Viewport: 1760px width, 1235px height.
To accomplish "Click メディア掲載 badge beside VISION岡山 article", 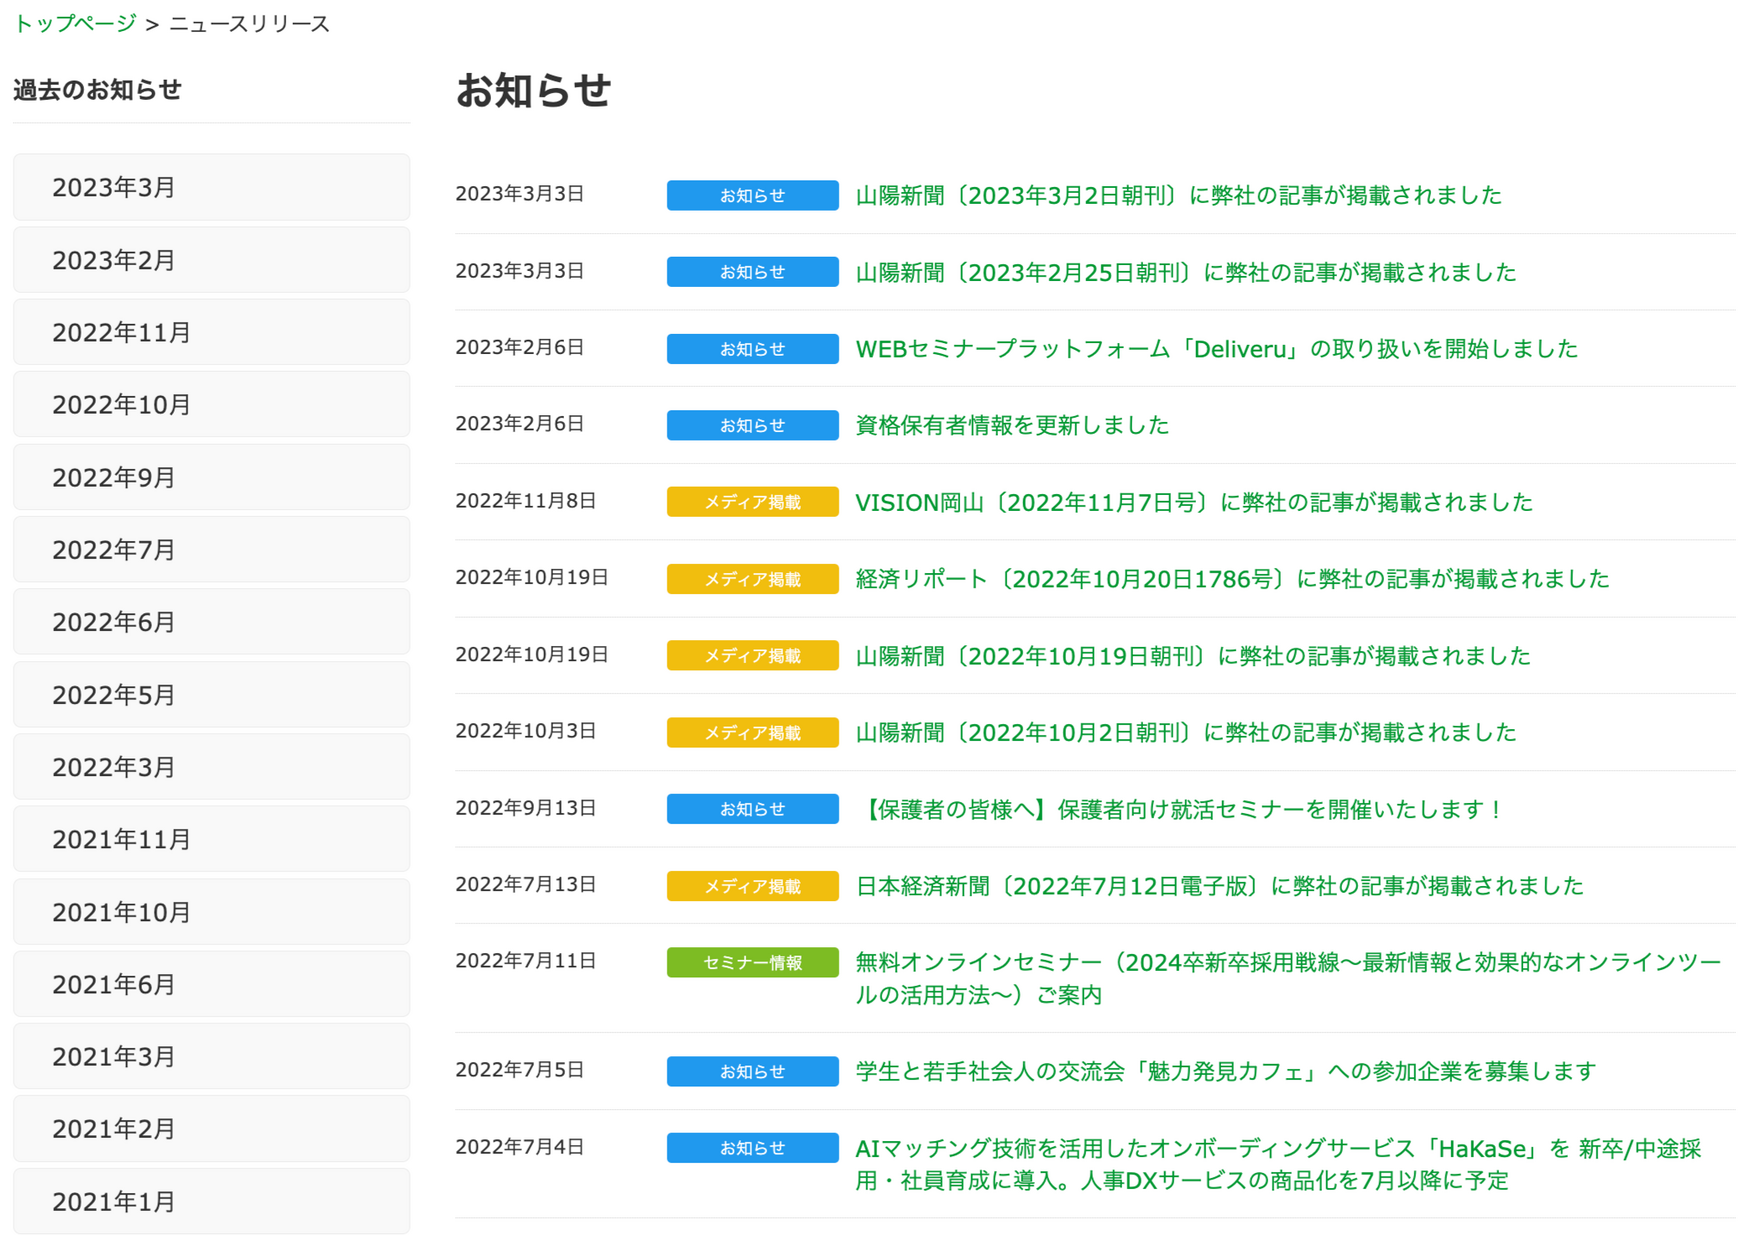I will (752, 502).
